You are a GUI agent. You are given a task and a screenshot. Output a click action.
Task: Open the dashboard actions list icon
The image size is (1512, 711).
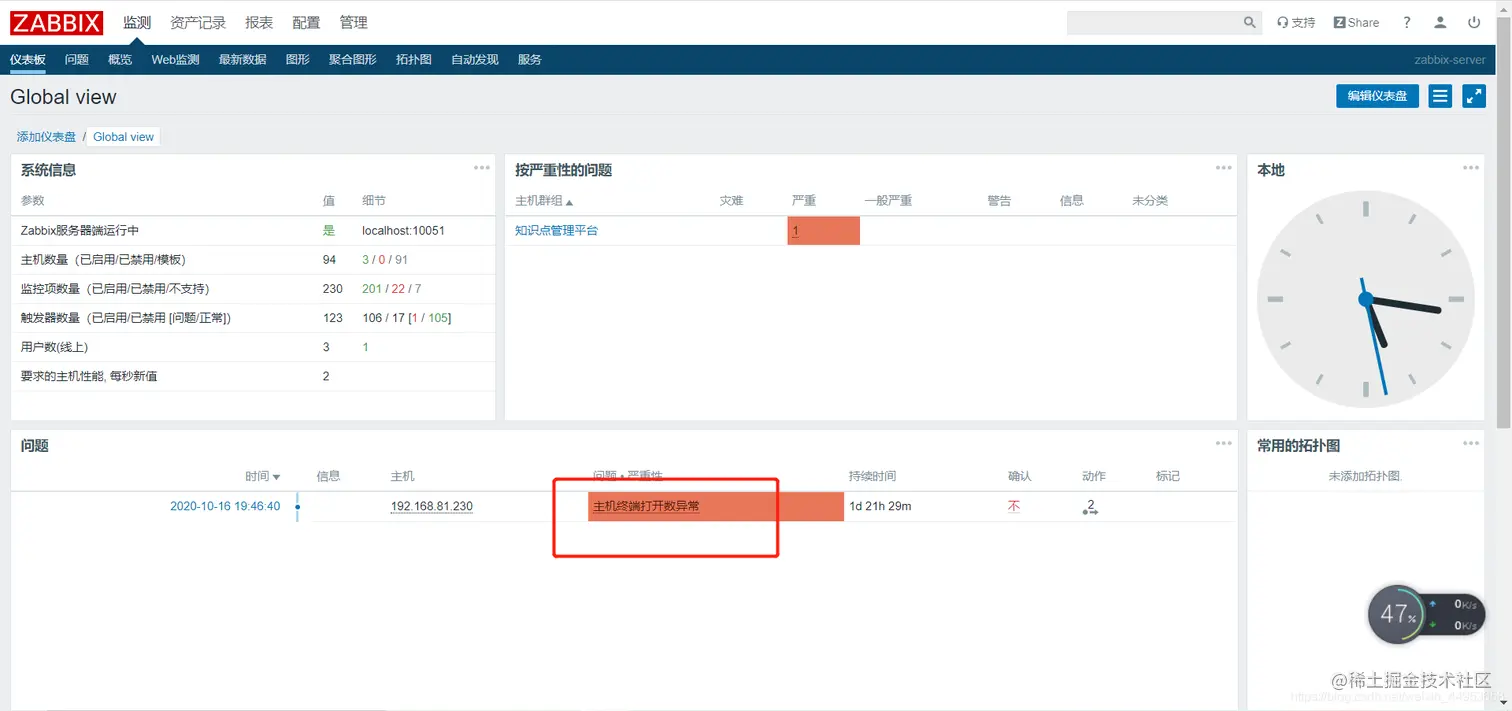pos(1440,96)
